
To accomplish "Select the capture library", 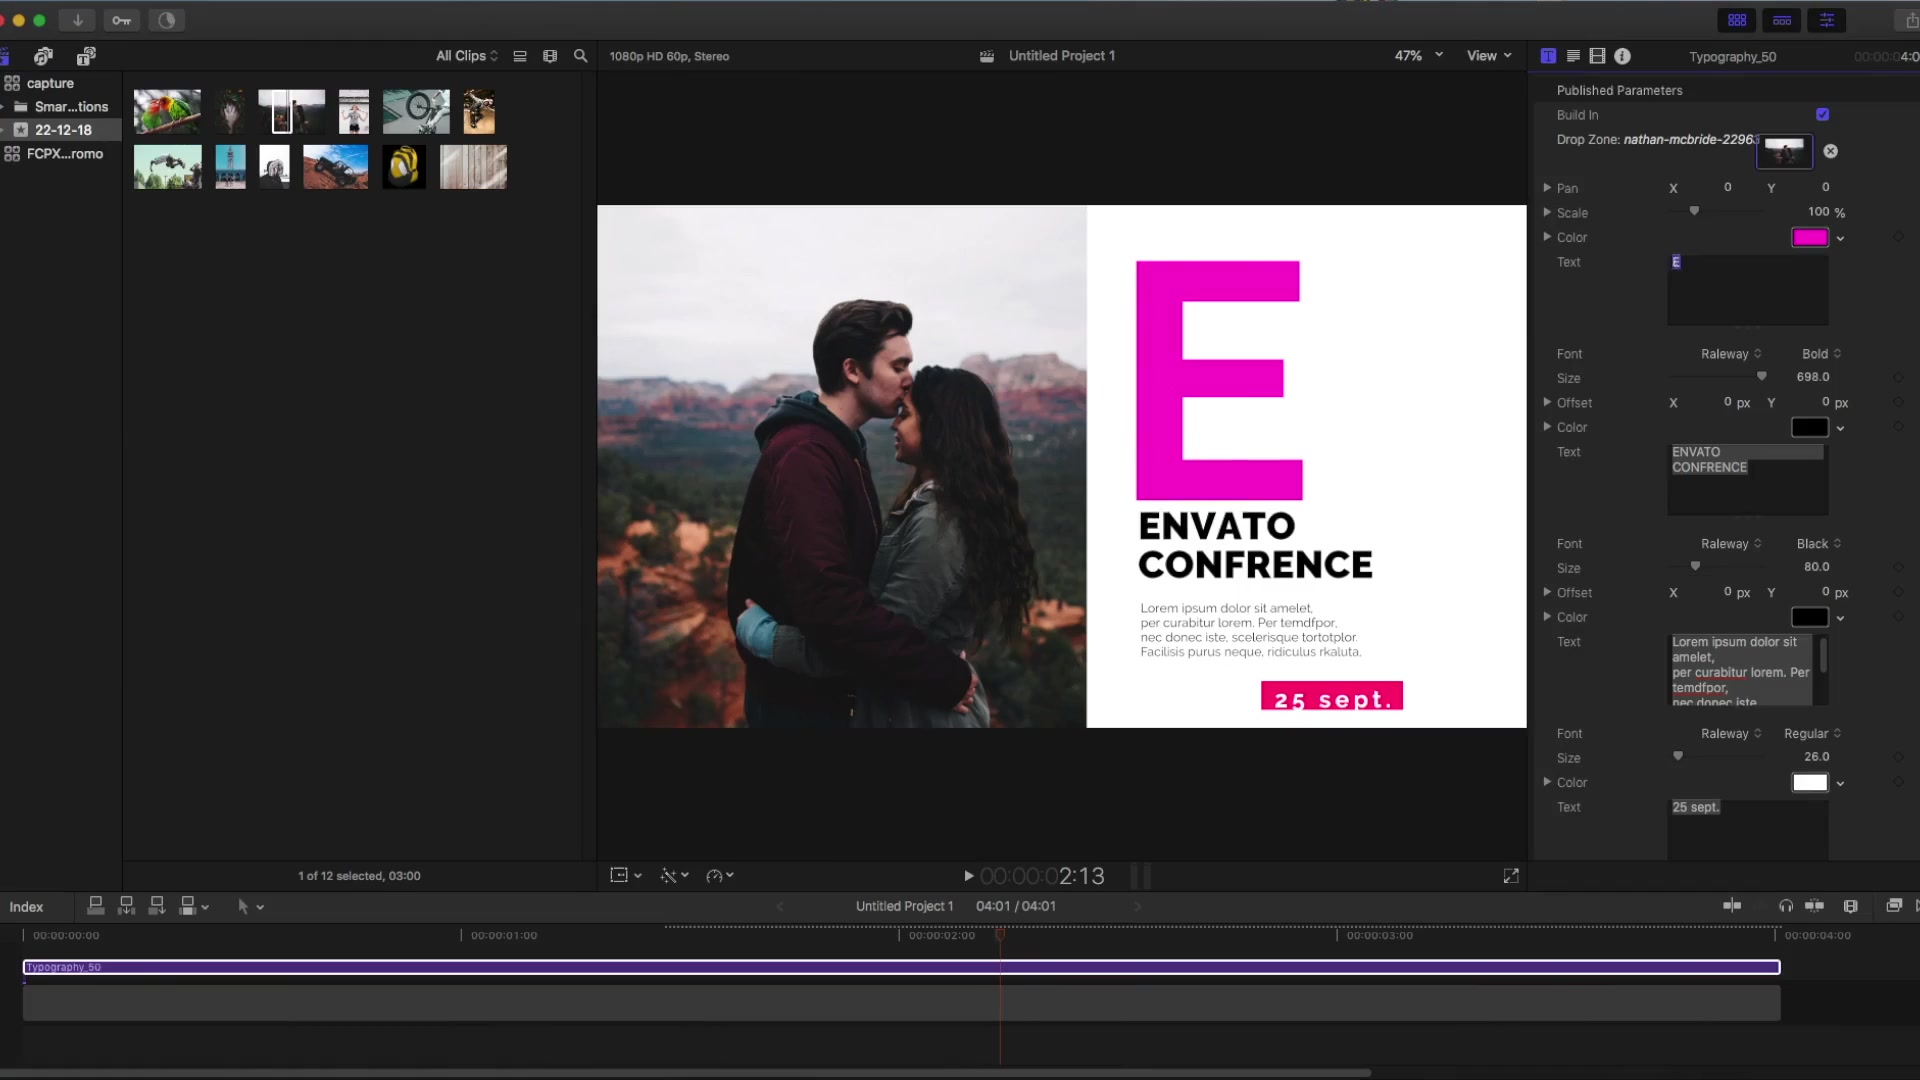I will pyautogui.click(x=50, y=83).
